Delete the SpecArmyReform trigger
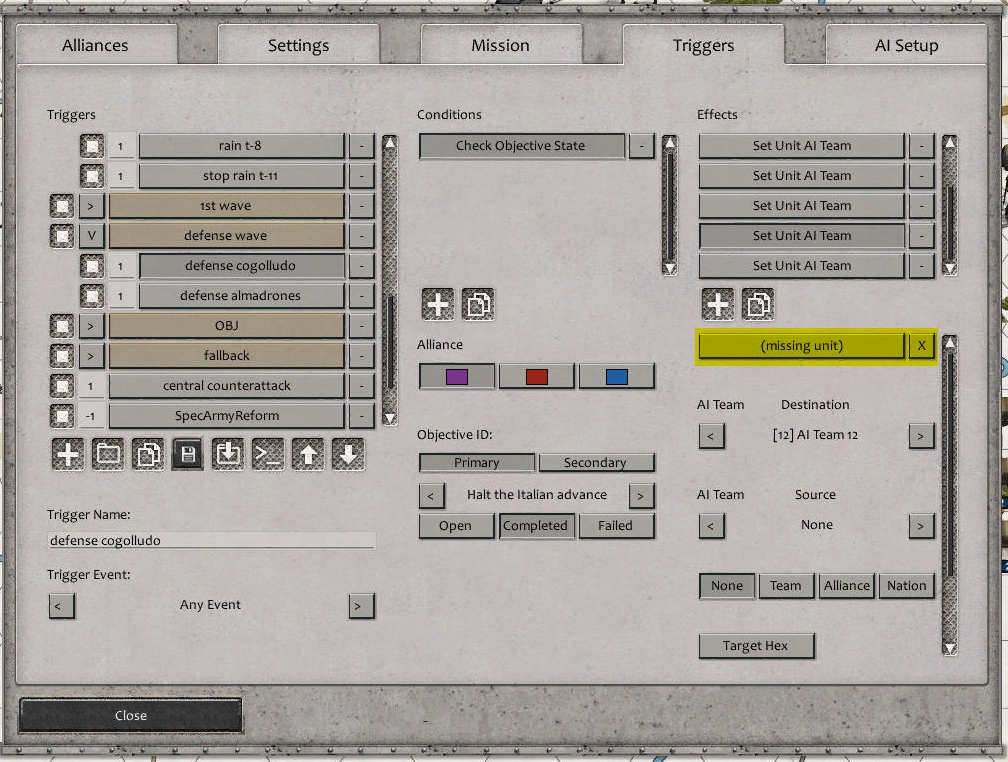The image size is (1008, 762). (x=362, y=415)
